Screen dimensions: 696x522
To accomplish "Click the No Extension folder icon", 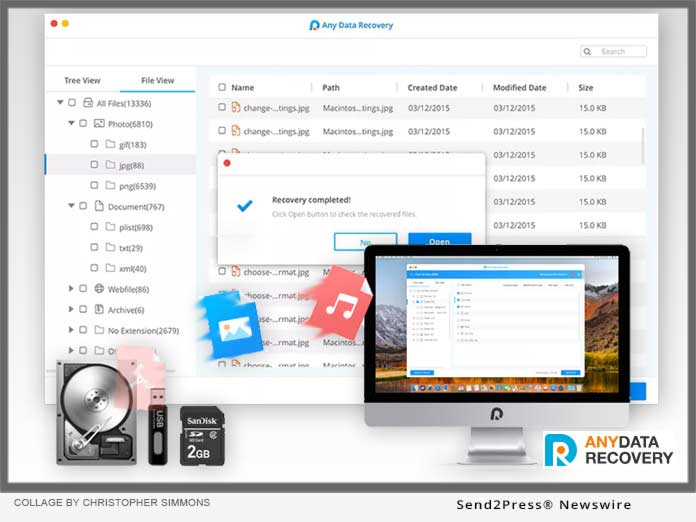I will (99, 330).
